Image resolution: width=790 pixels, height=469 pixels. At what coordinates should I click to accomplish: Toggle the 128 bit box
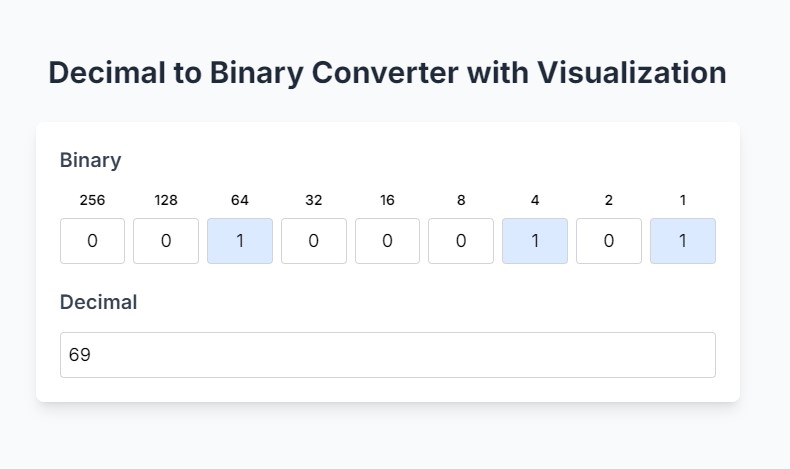[x=166, y=241]
